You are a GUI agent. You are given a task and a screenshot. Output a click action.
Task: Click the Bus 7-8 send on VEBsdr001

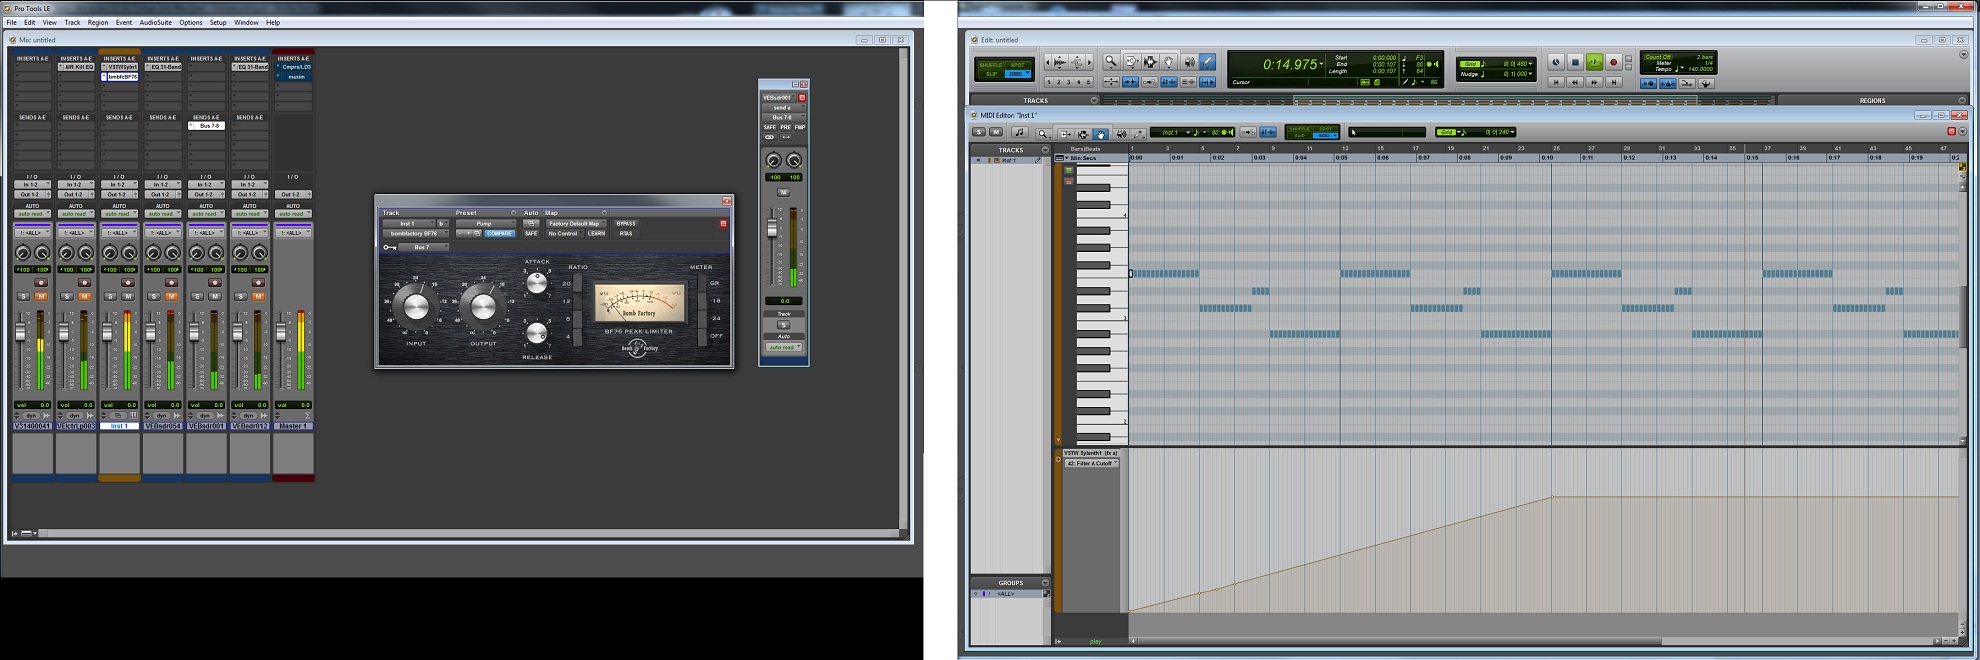[x=206, y=126]
